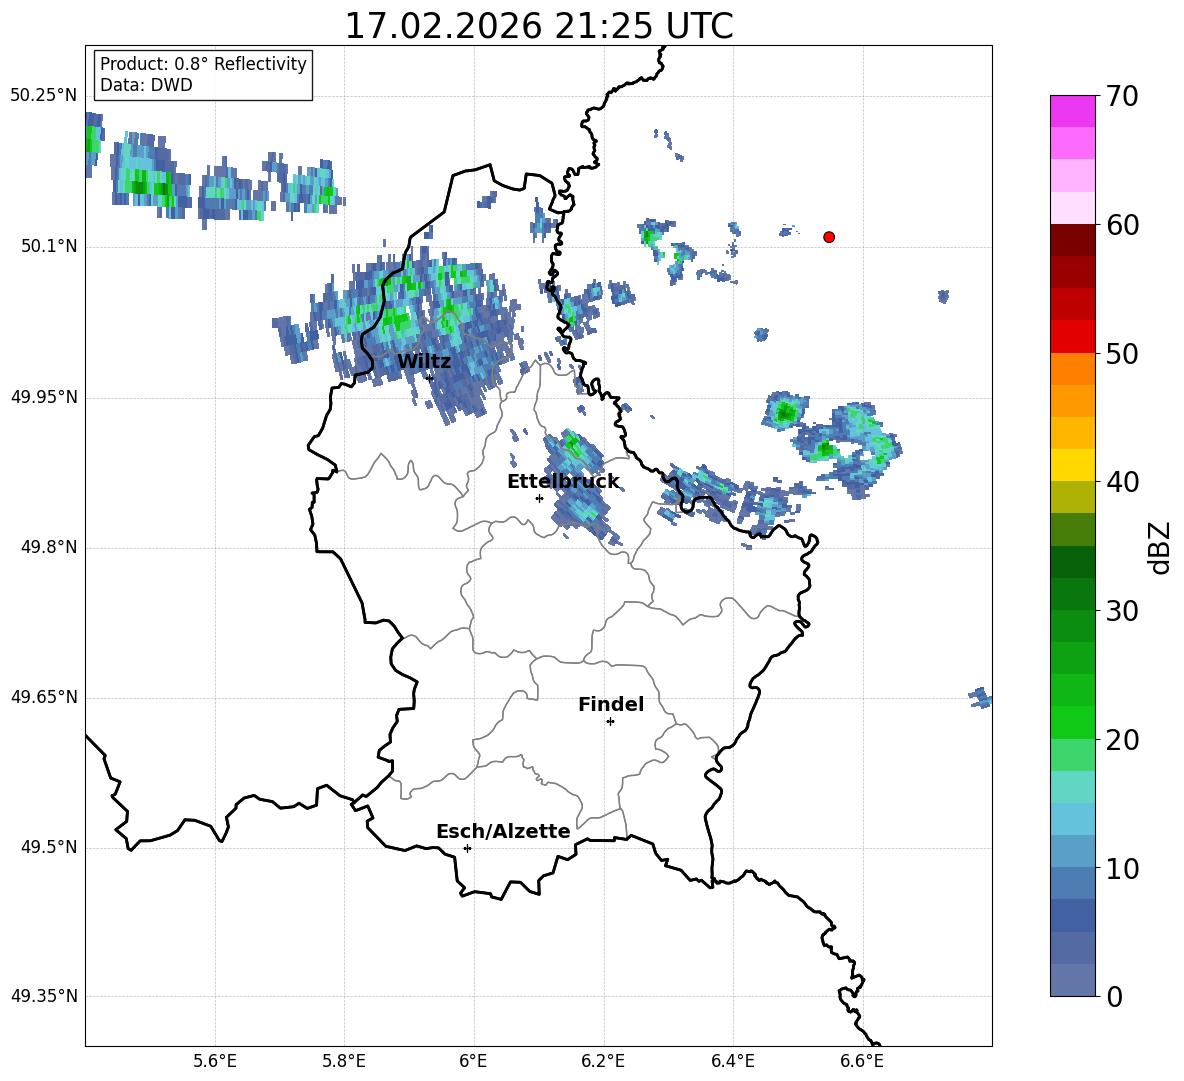Click the 6.2°E longitude label

[x=603, y=1061]
